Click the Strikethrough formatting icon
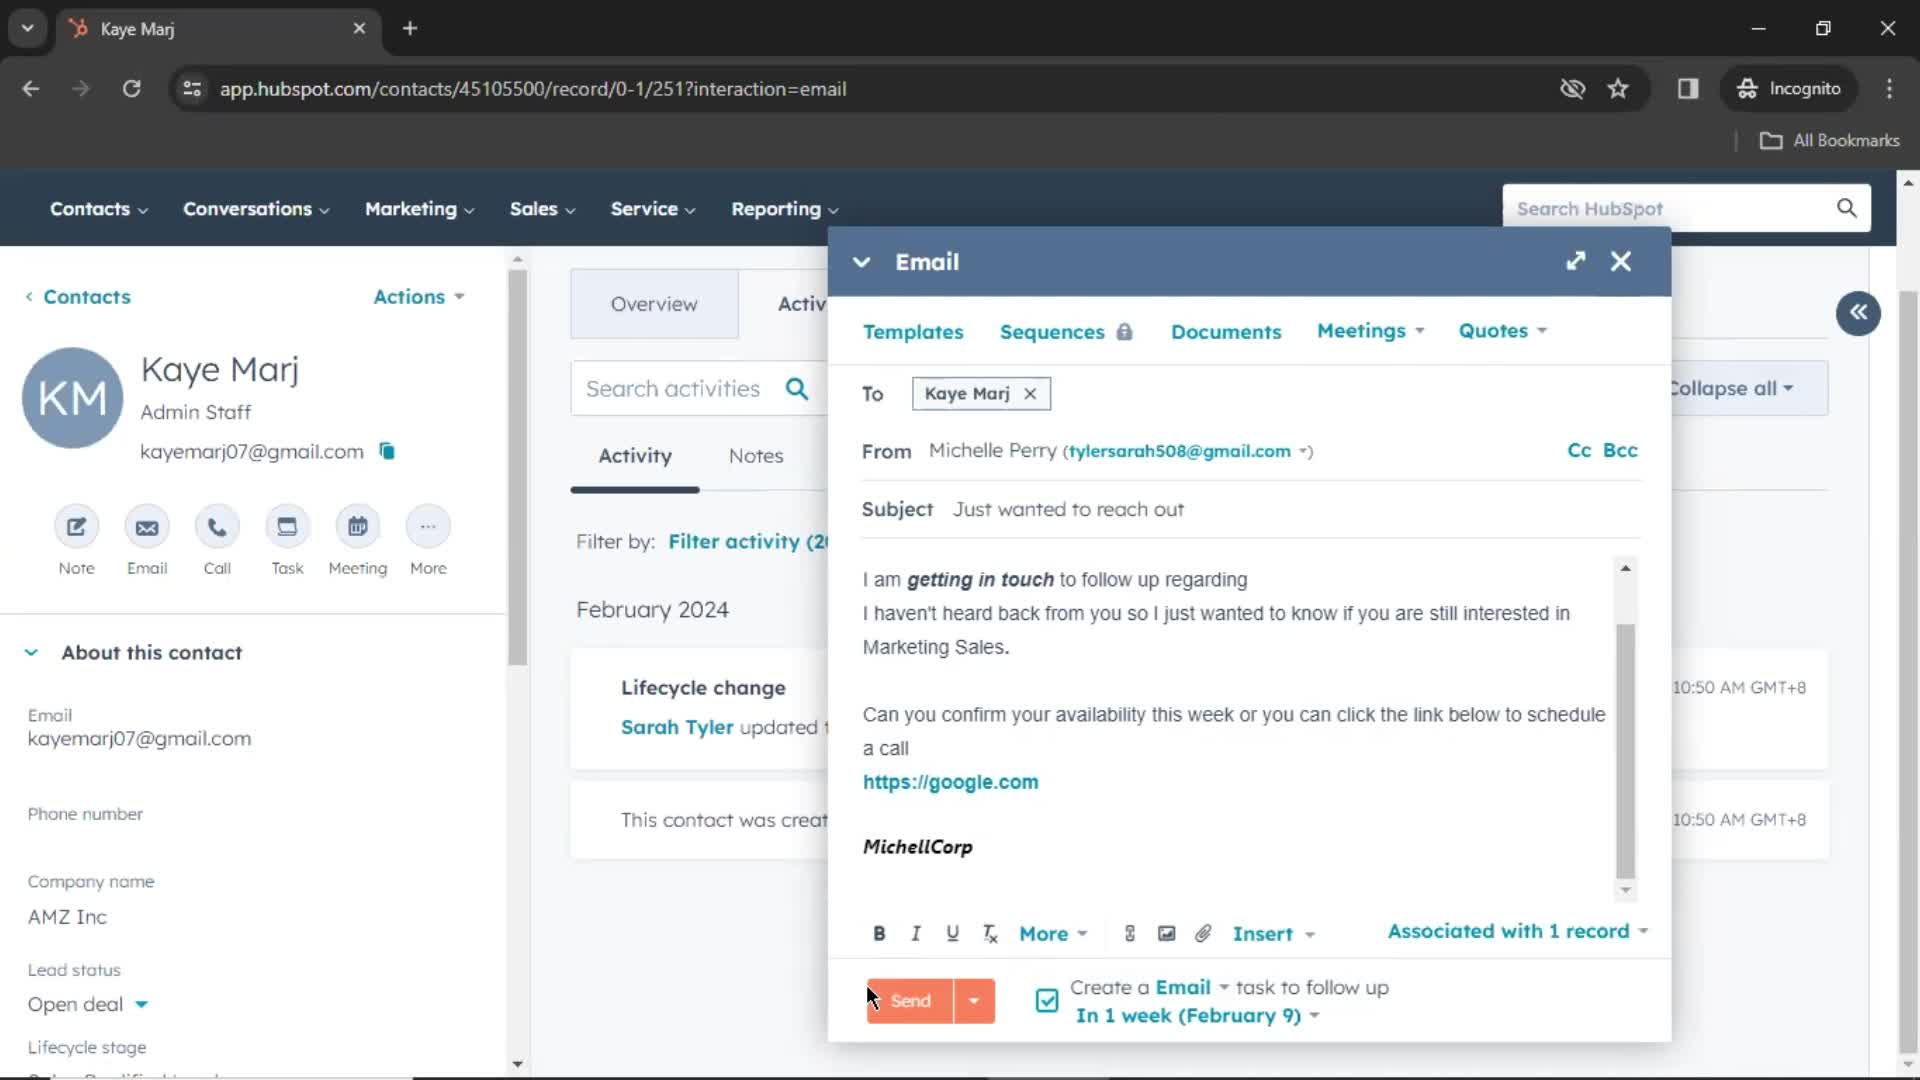Image resolution: width=1920 pixels, height=1080 pixels. 990,934
